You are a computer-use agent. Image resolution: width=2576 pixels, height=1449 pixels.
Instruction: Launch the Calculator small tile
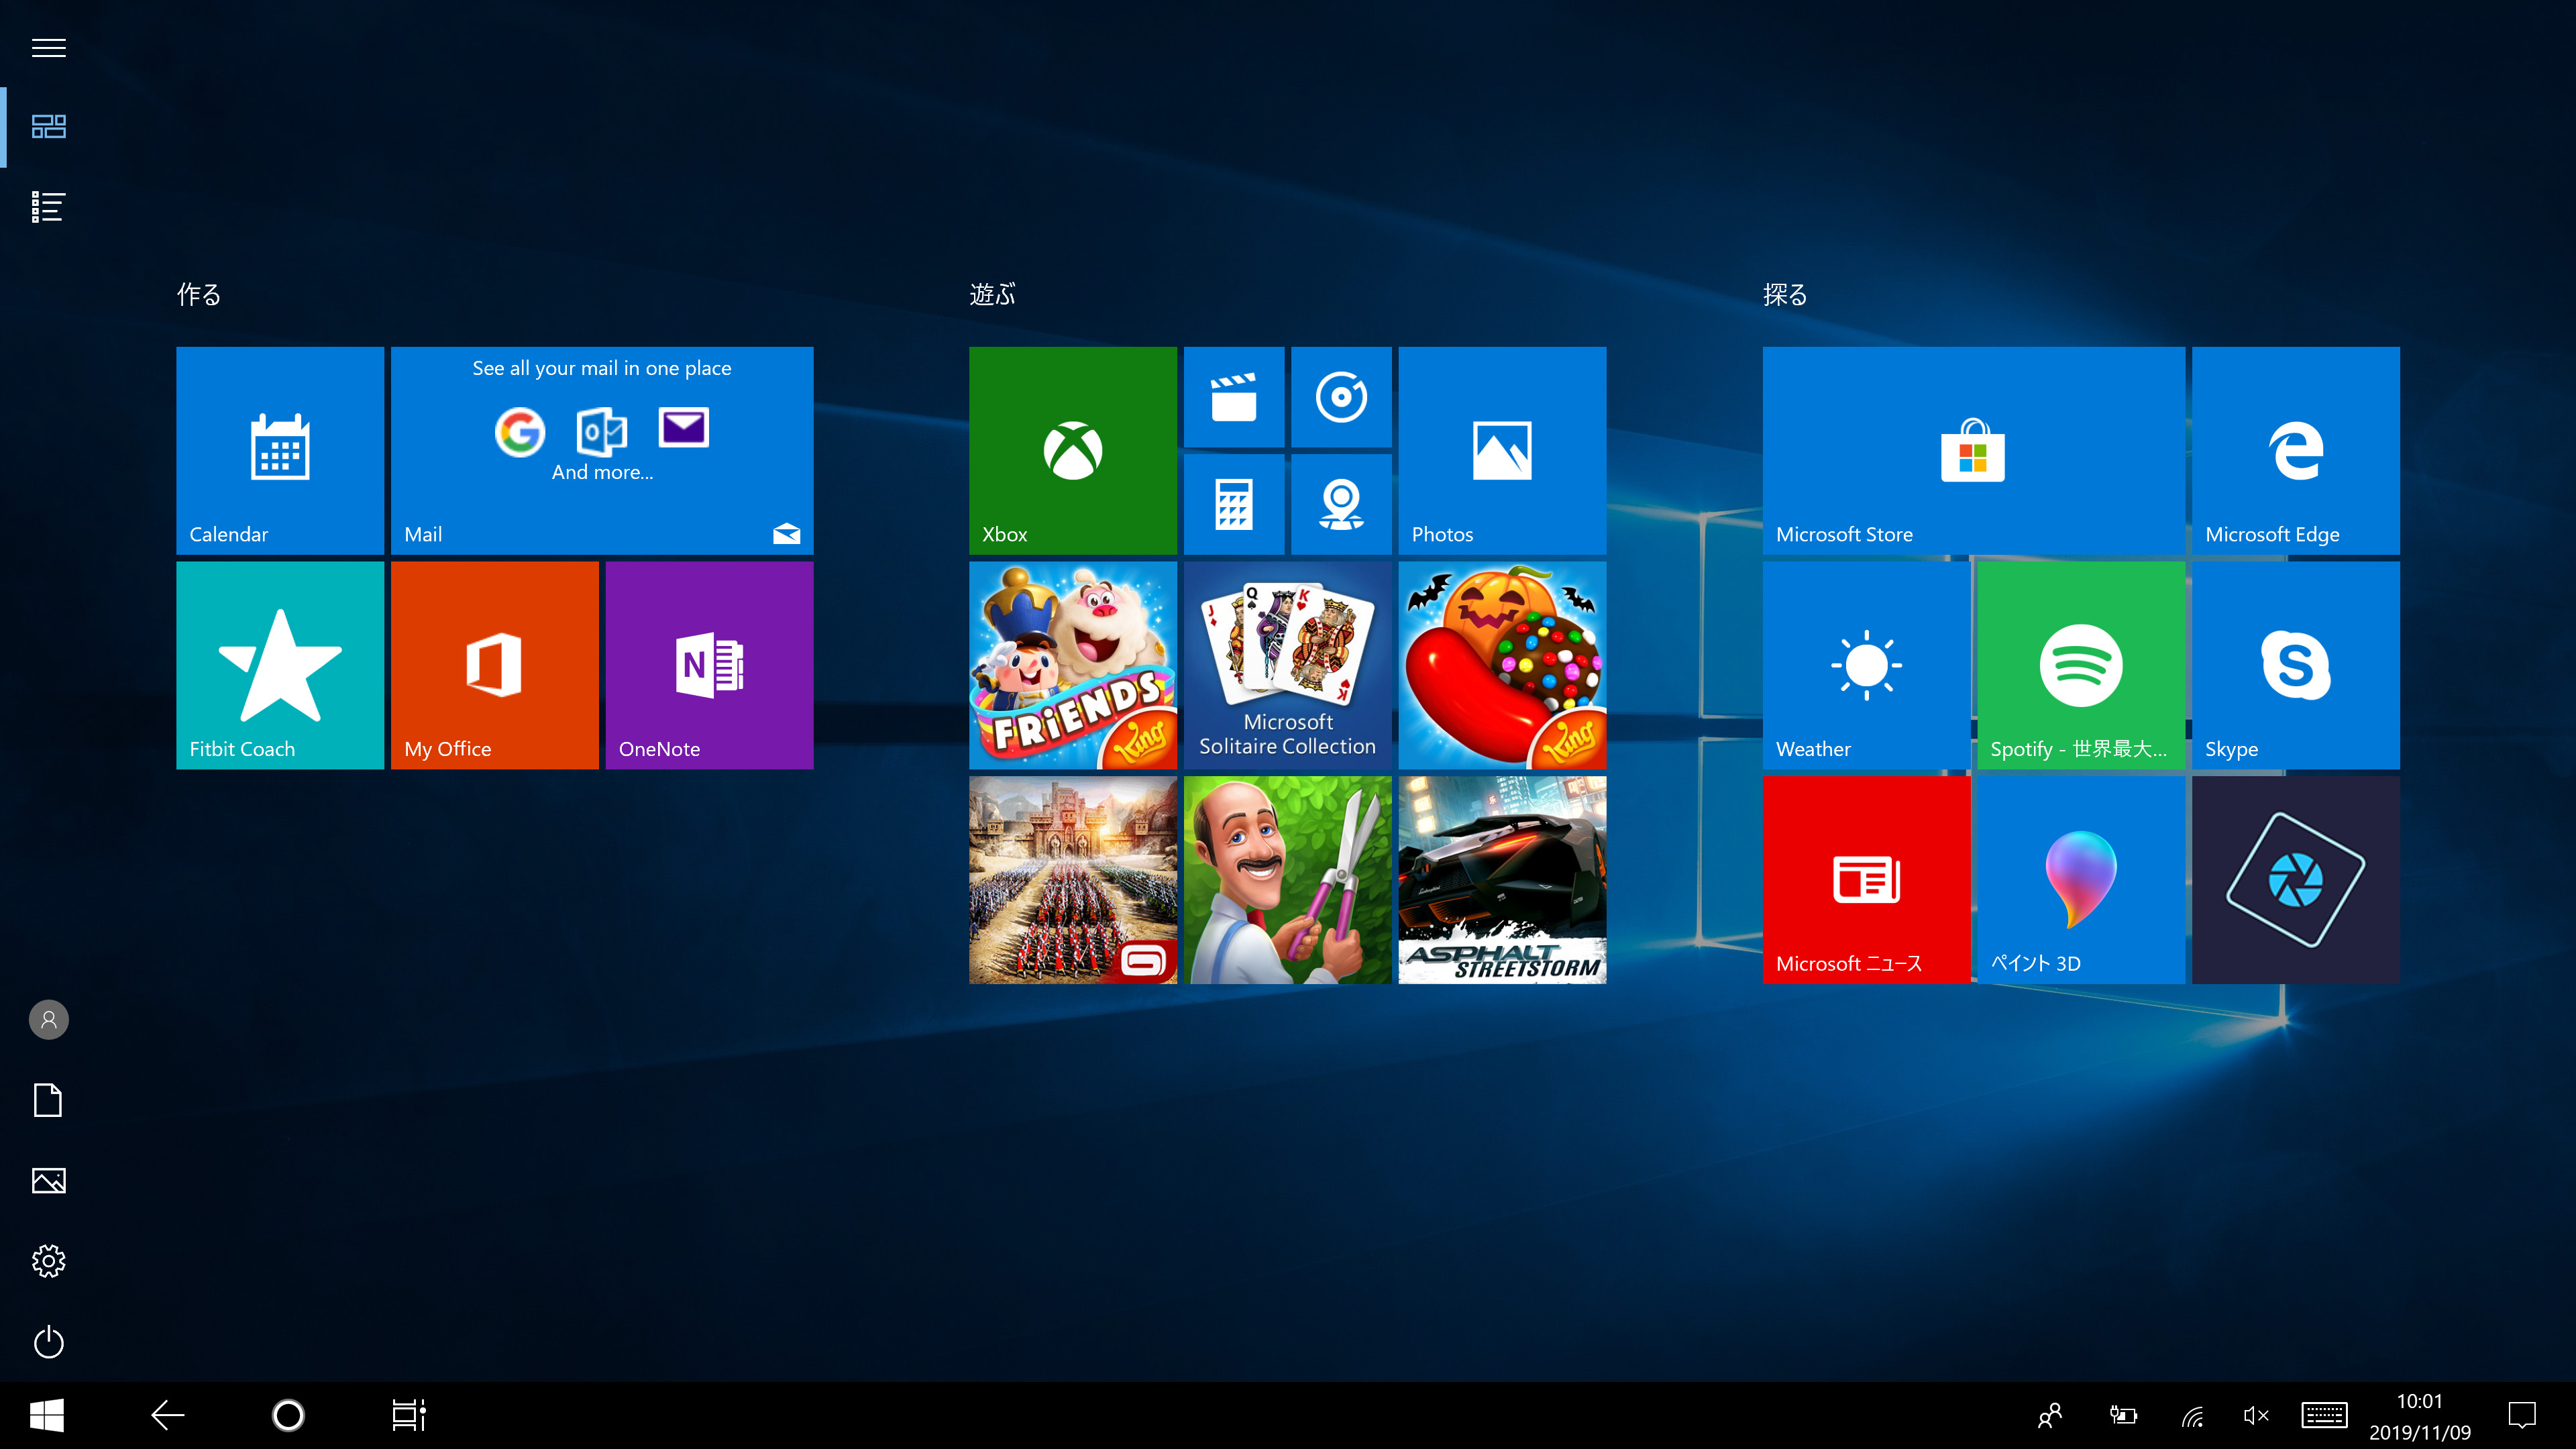(x=1233, y=504)
